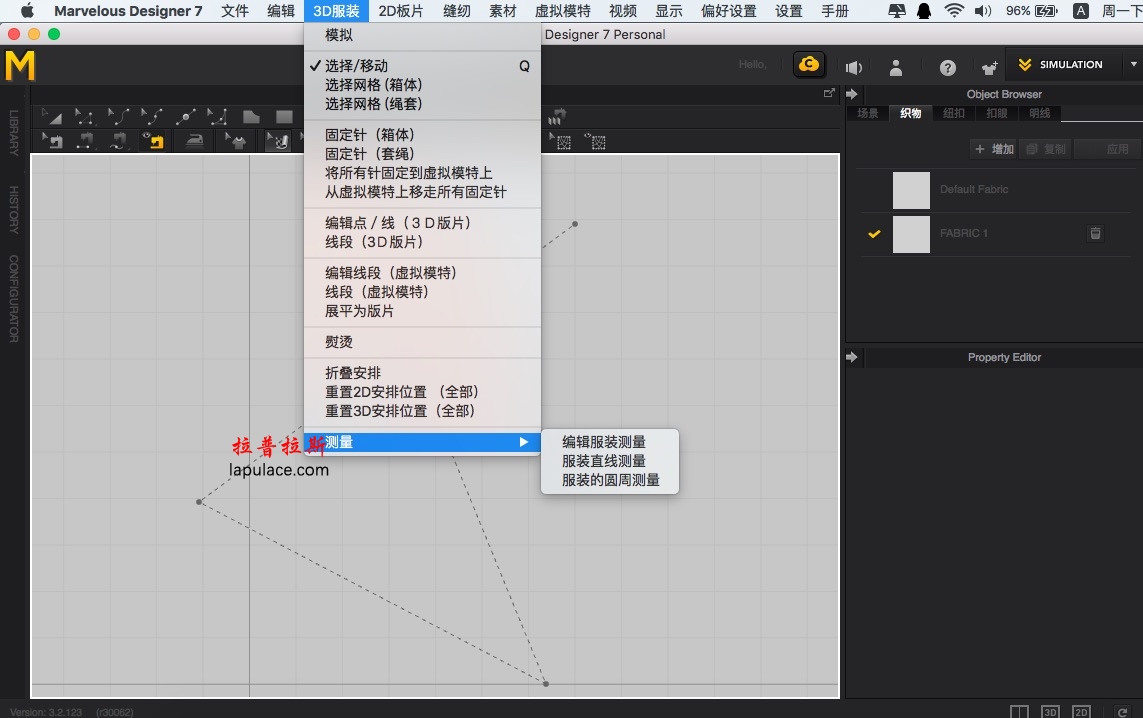Choose 服装直线测量 in the submenu

coord(609,461)
